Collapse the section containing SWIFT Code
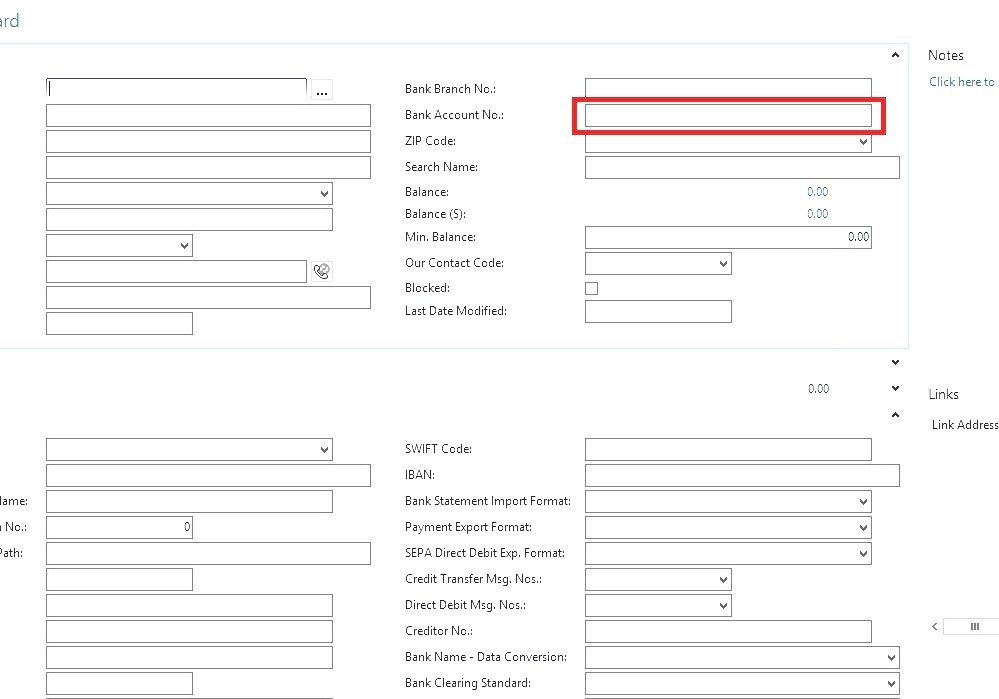This screenshot has height=699, width=999. coord(895,415)
